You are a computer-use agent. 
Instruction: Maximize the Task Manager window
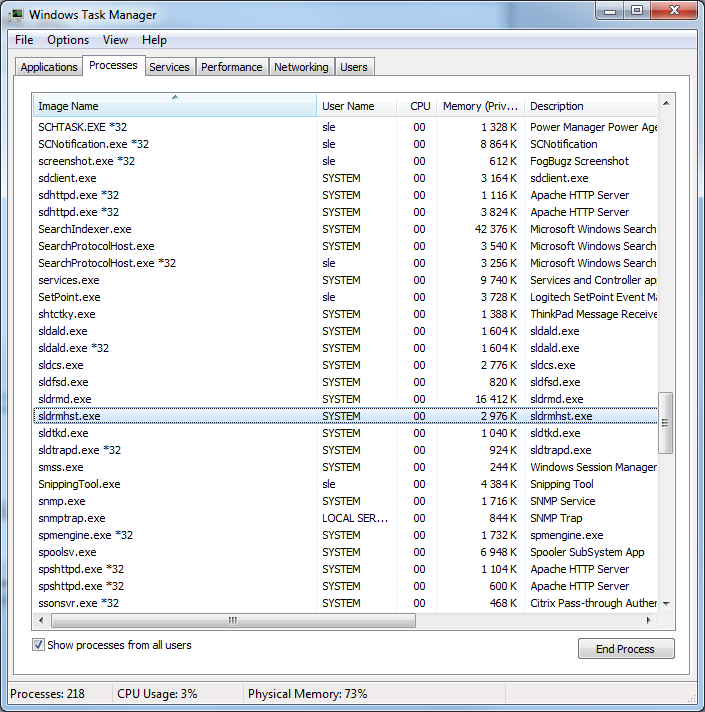(637, 10)
